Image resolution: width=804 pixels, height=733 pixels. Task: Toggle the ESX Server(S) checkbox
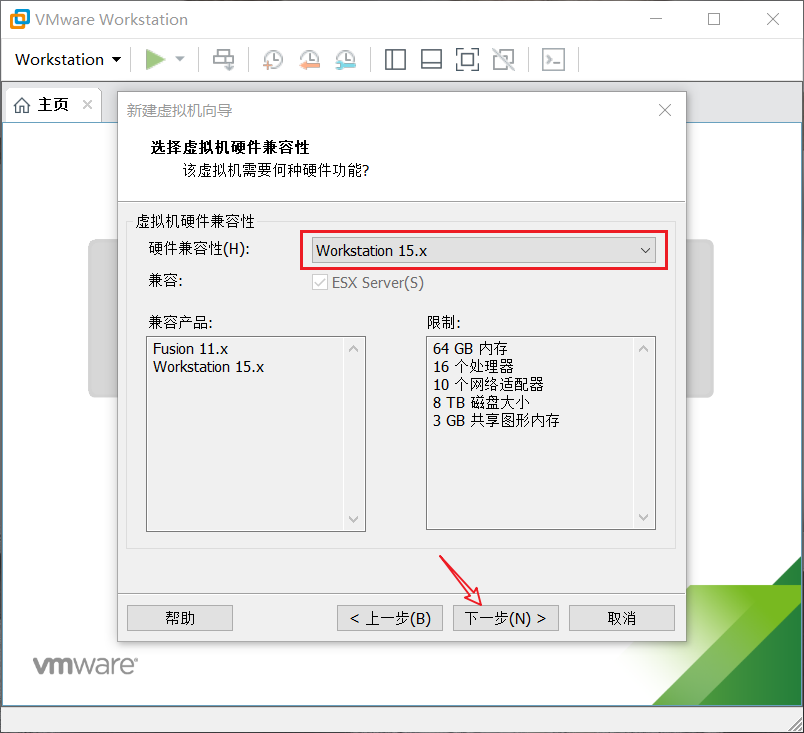point(320,282)
